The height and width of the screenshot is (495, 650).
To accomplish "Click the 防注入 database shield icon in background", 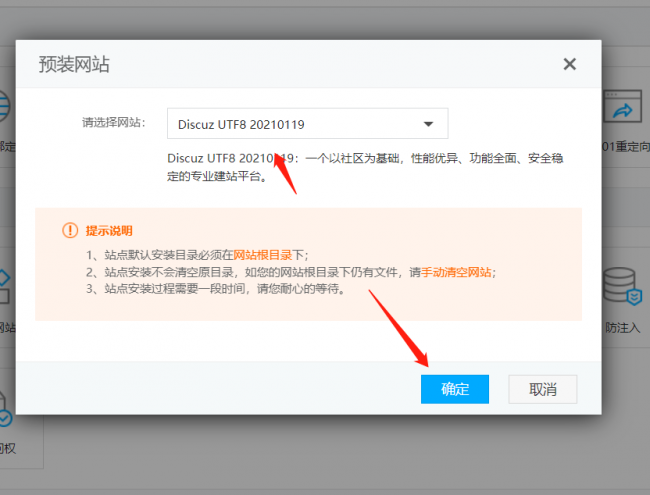I will click(623, 286).
